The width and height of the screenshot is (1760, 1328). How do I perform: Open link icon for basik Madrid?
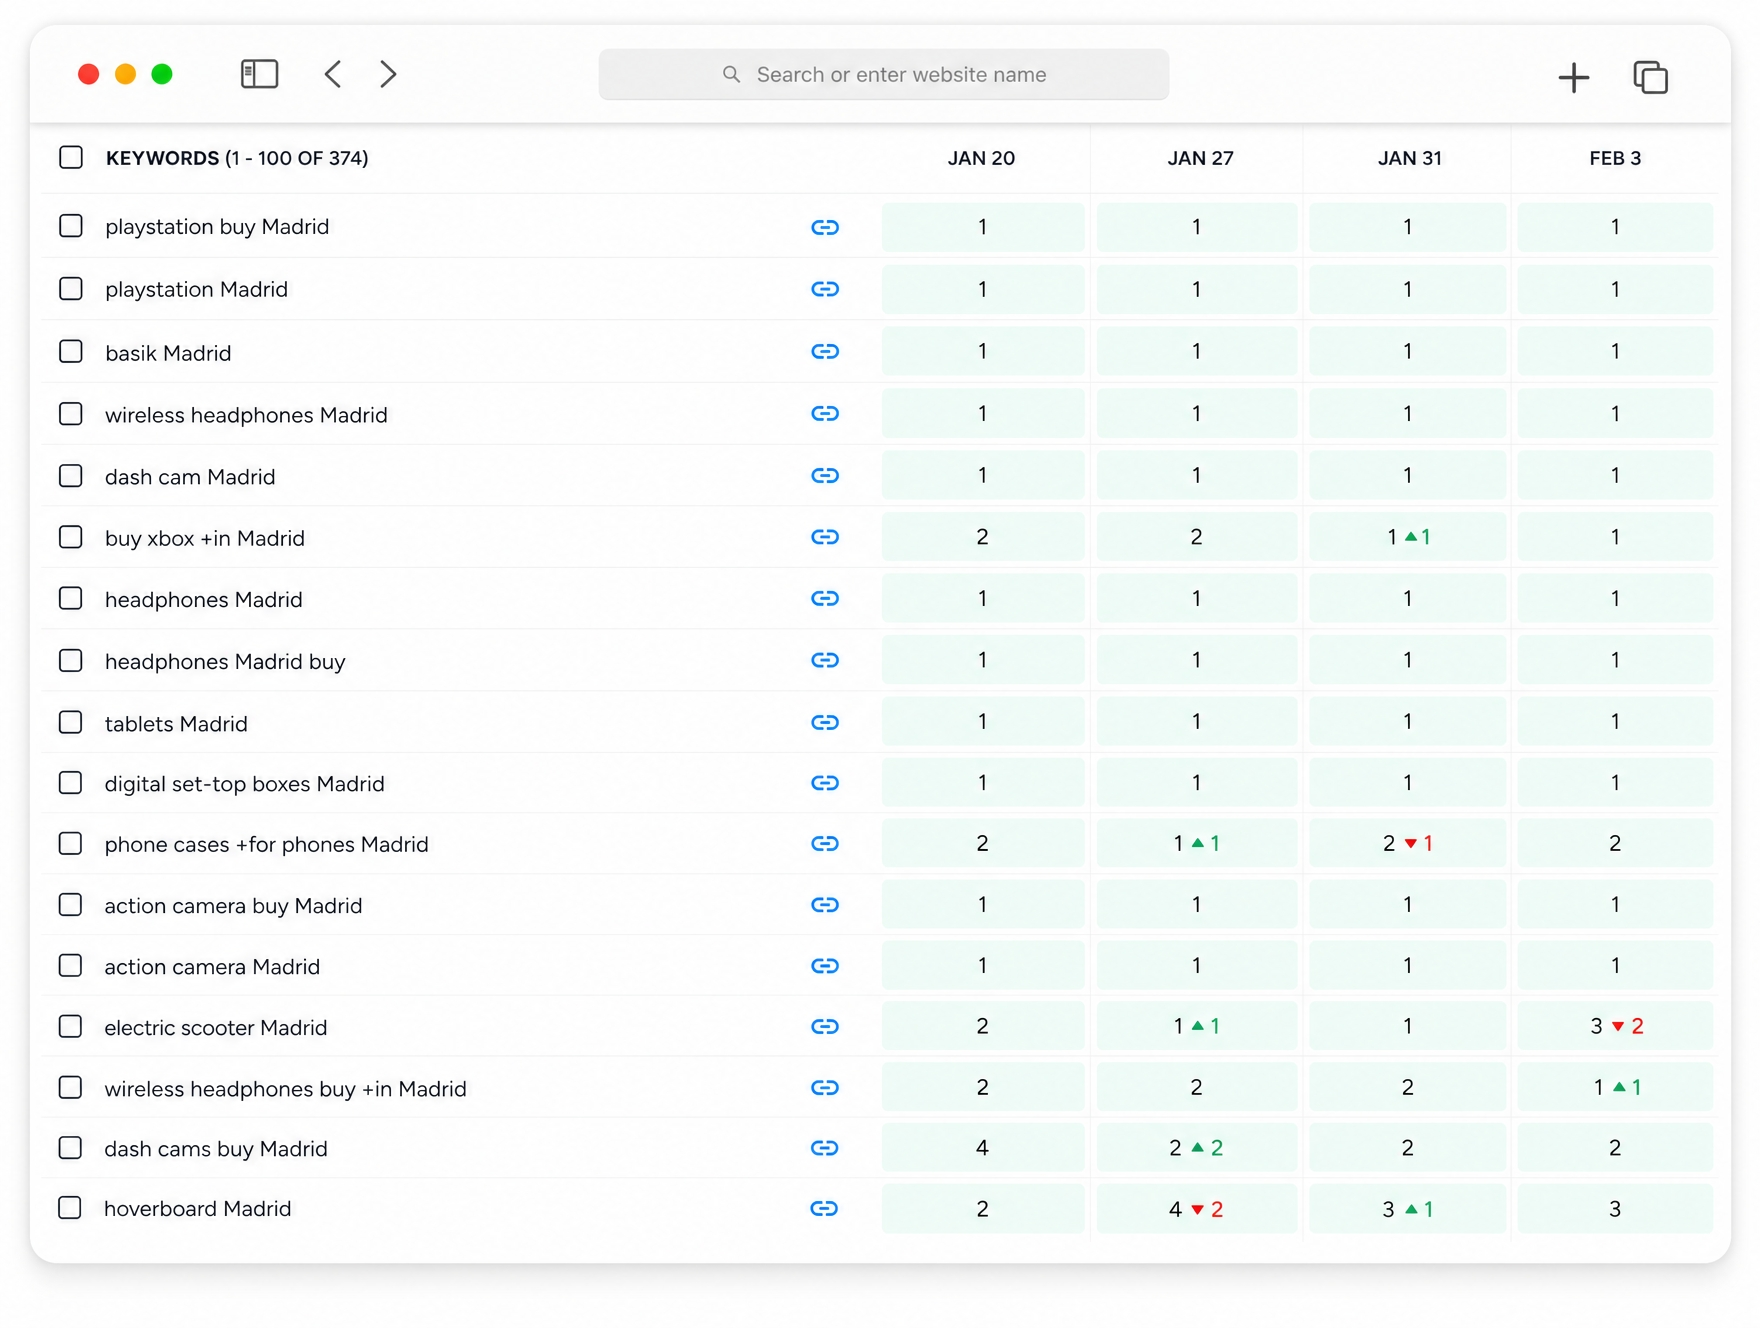point(825,351)
